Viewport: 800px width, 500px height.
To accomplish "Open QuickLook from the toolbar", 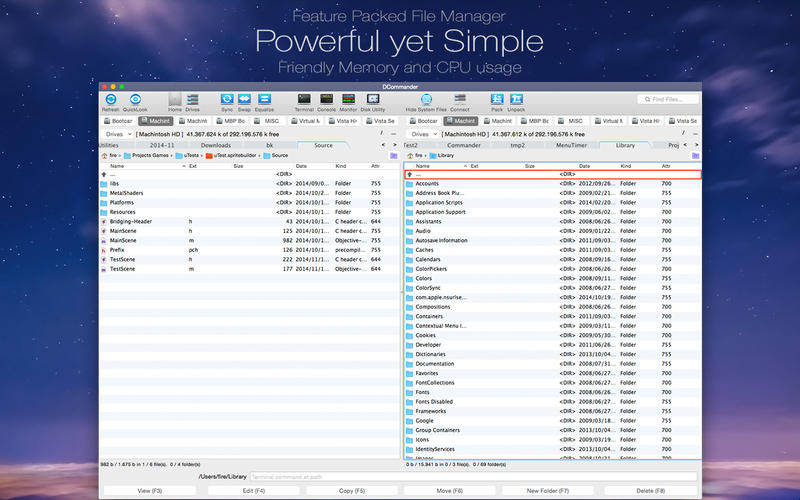I will click(x=134, y=99).
